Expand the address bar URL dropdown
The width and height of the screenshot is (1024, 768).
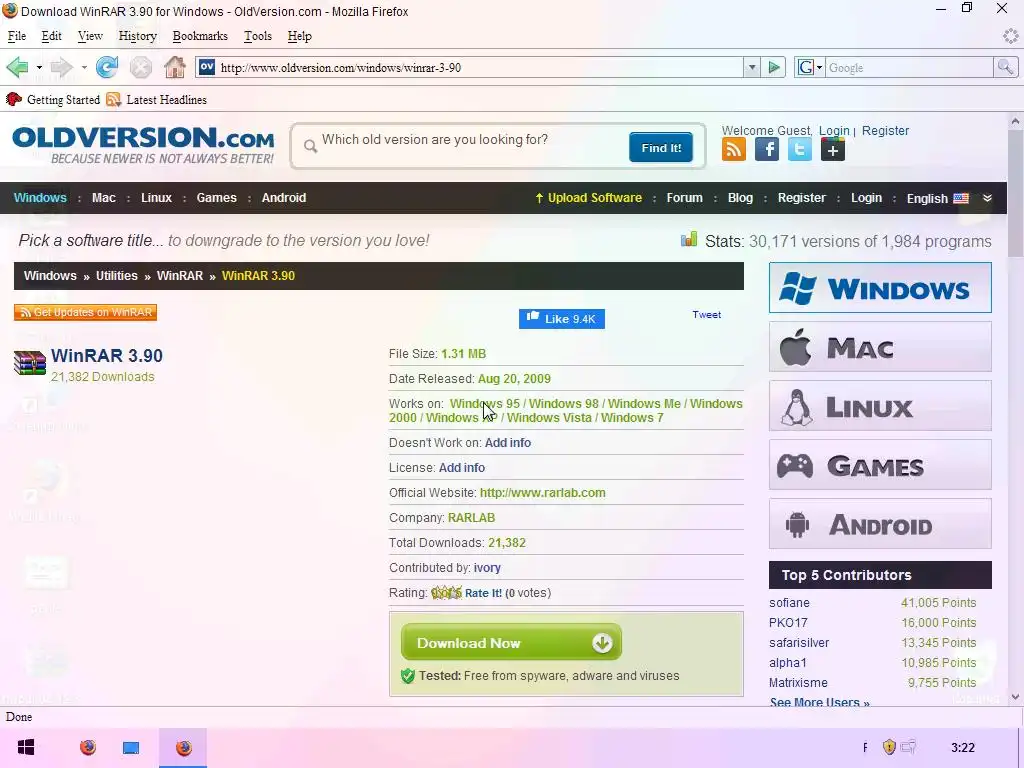tap(752, 67)
